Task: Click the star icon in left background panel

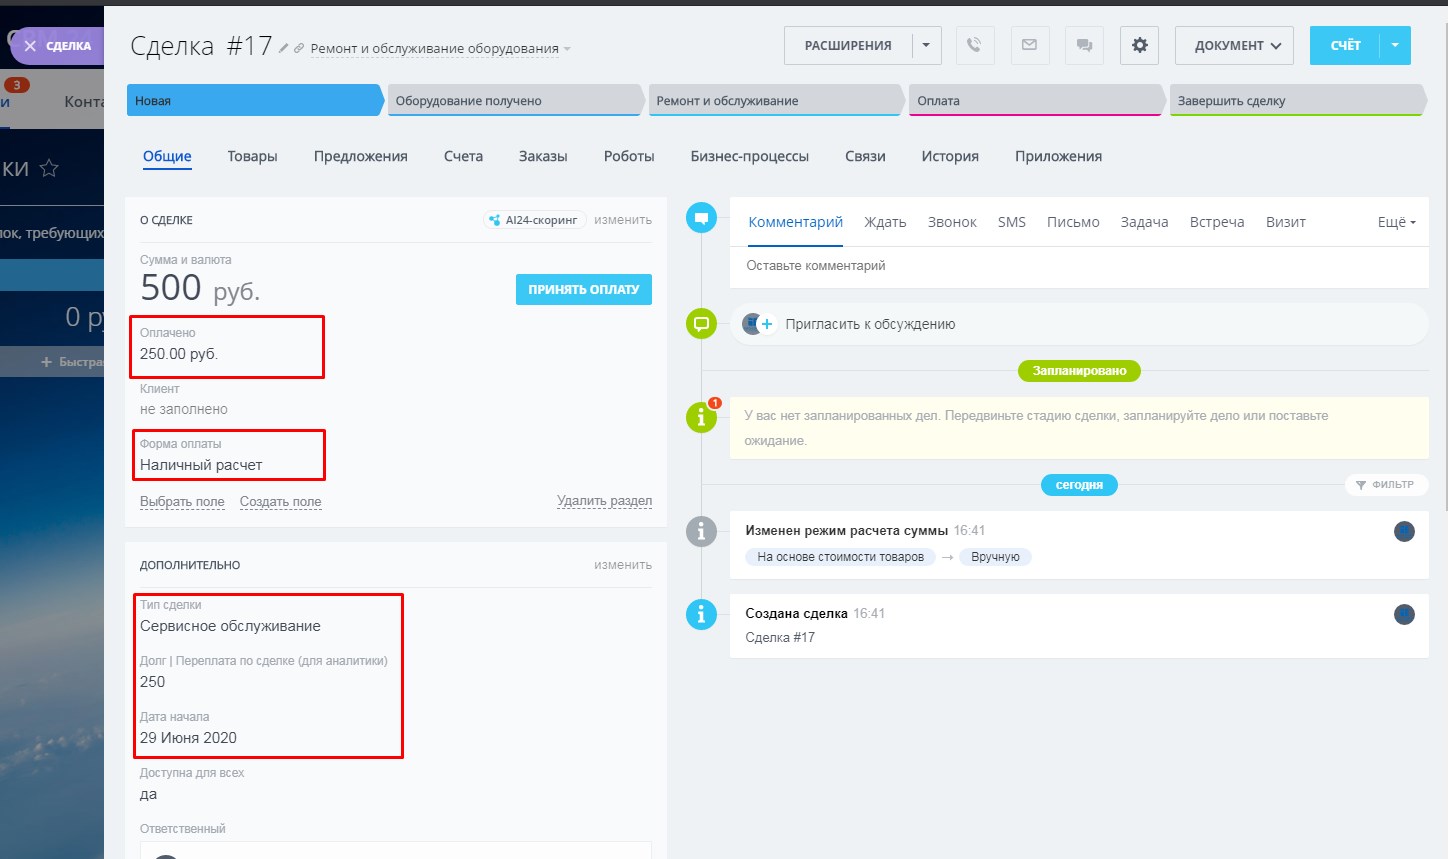Action: click(x=49, y=168)
